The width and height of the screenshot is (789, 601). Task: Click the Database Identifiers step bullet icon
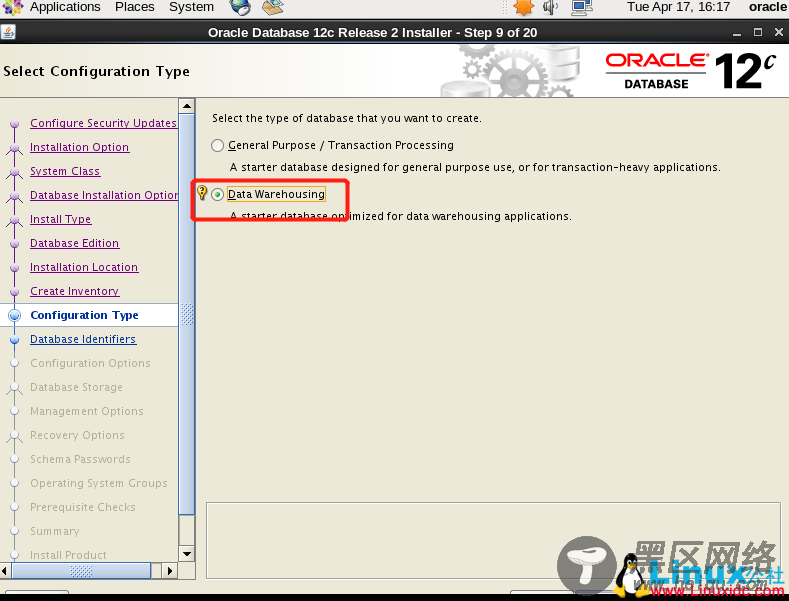[x=15, y=339]
